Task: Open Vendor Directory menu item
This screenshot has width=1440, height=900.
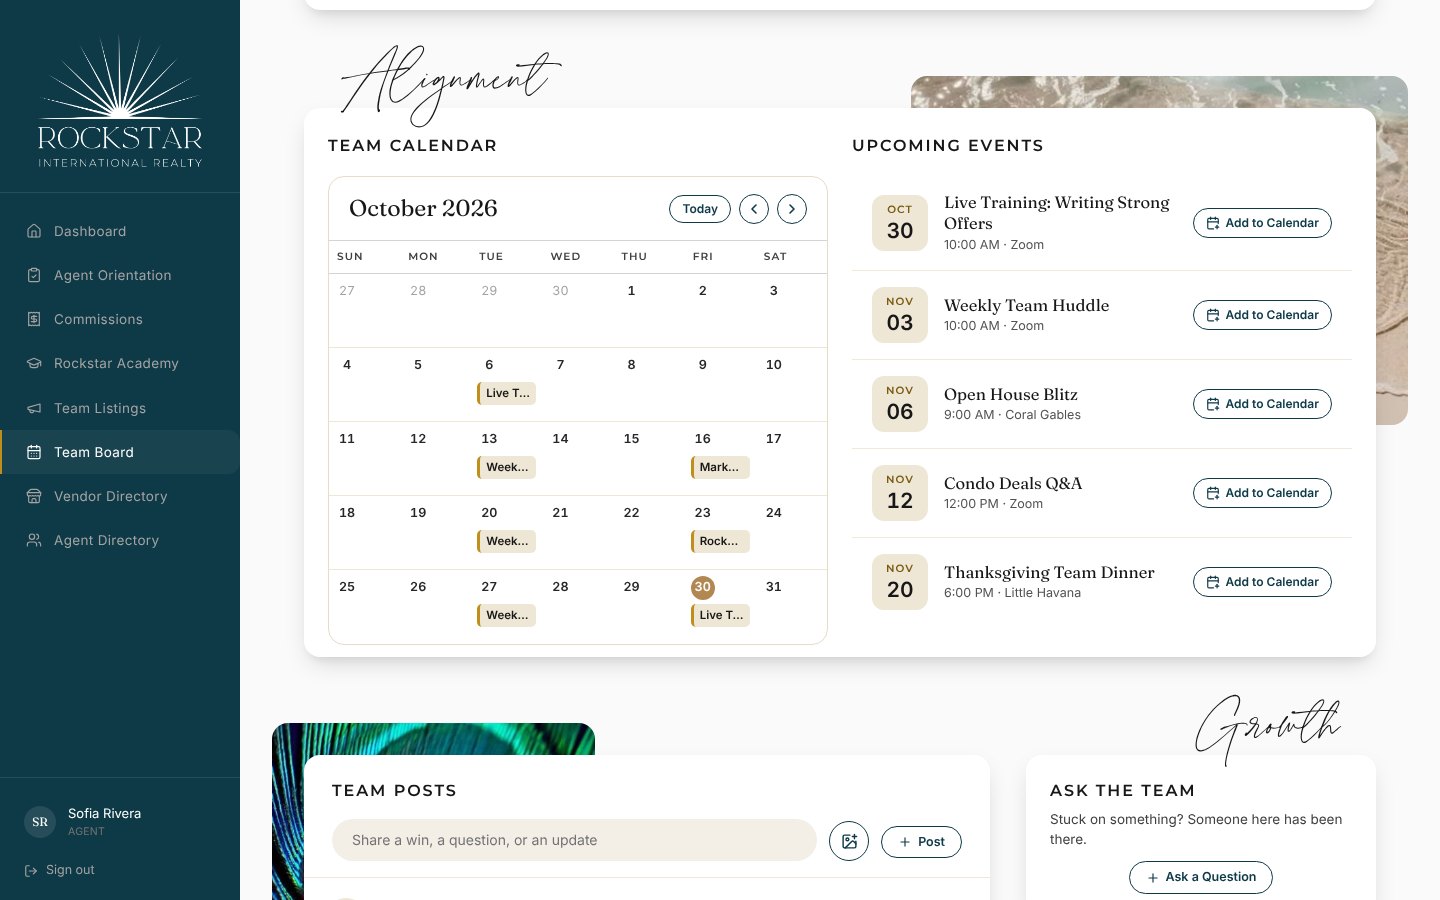Action: [120, 496]
